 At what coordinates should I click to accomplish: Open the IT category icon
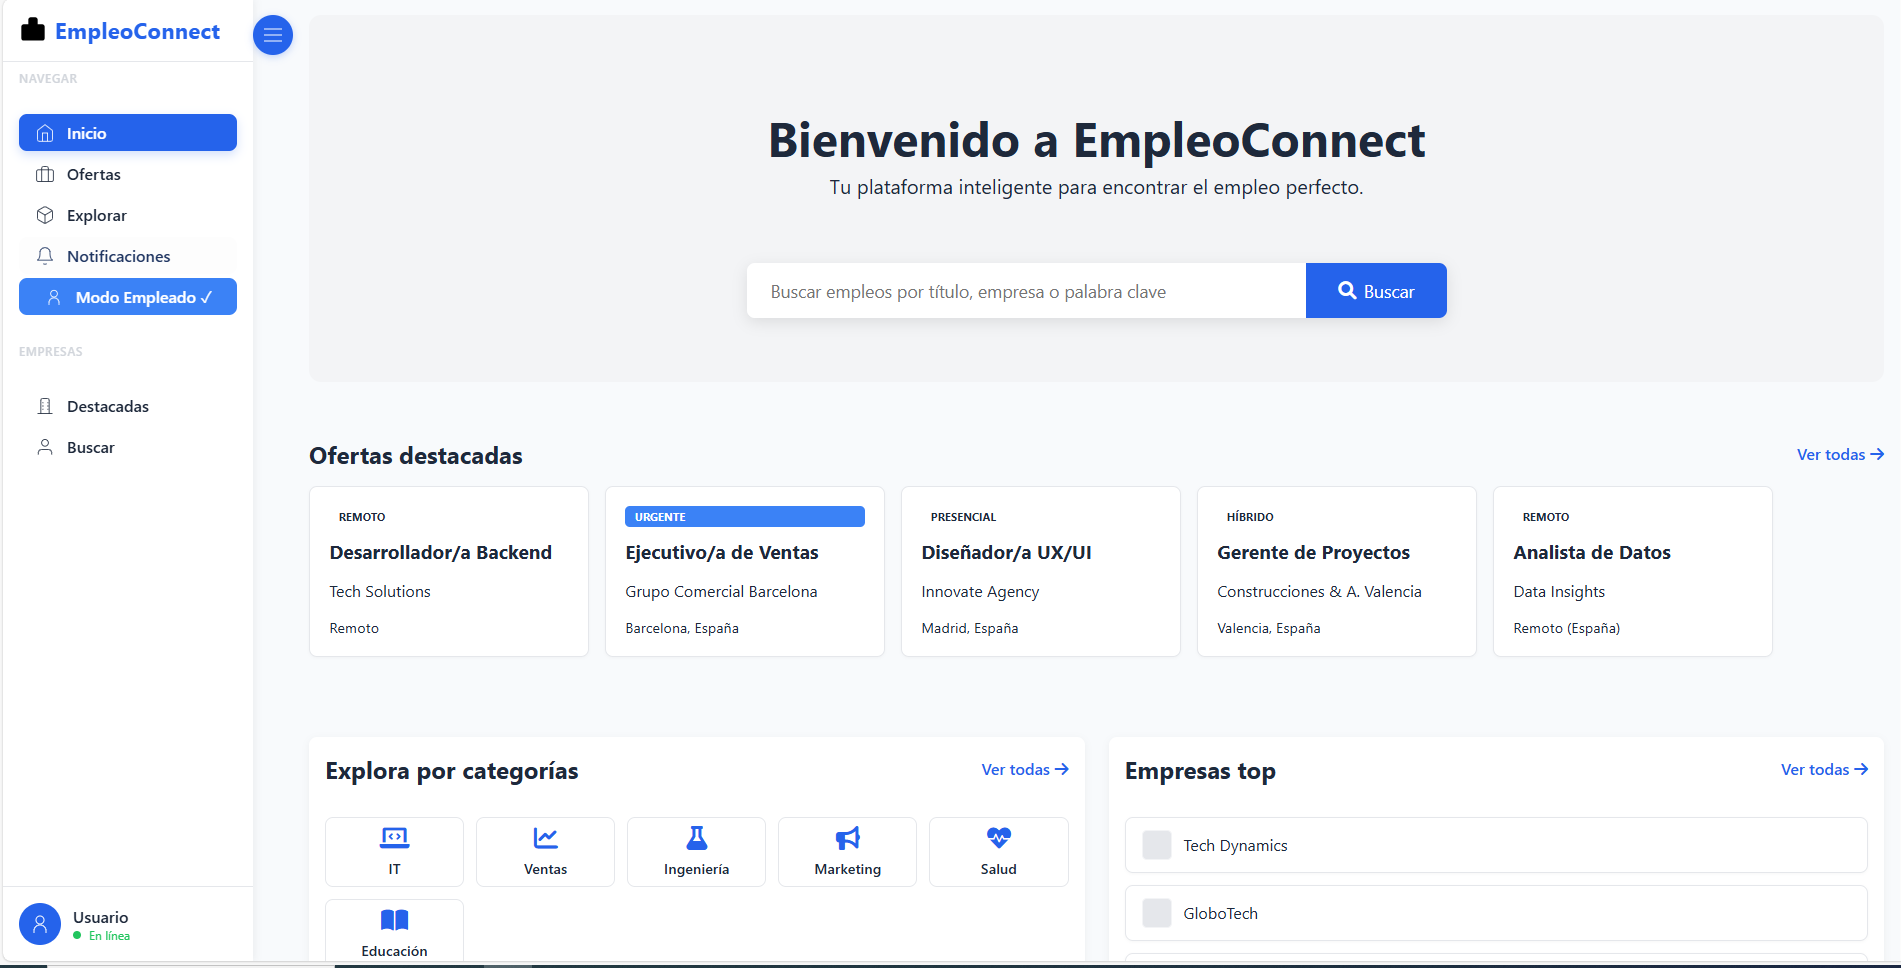point(394,838)
